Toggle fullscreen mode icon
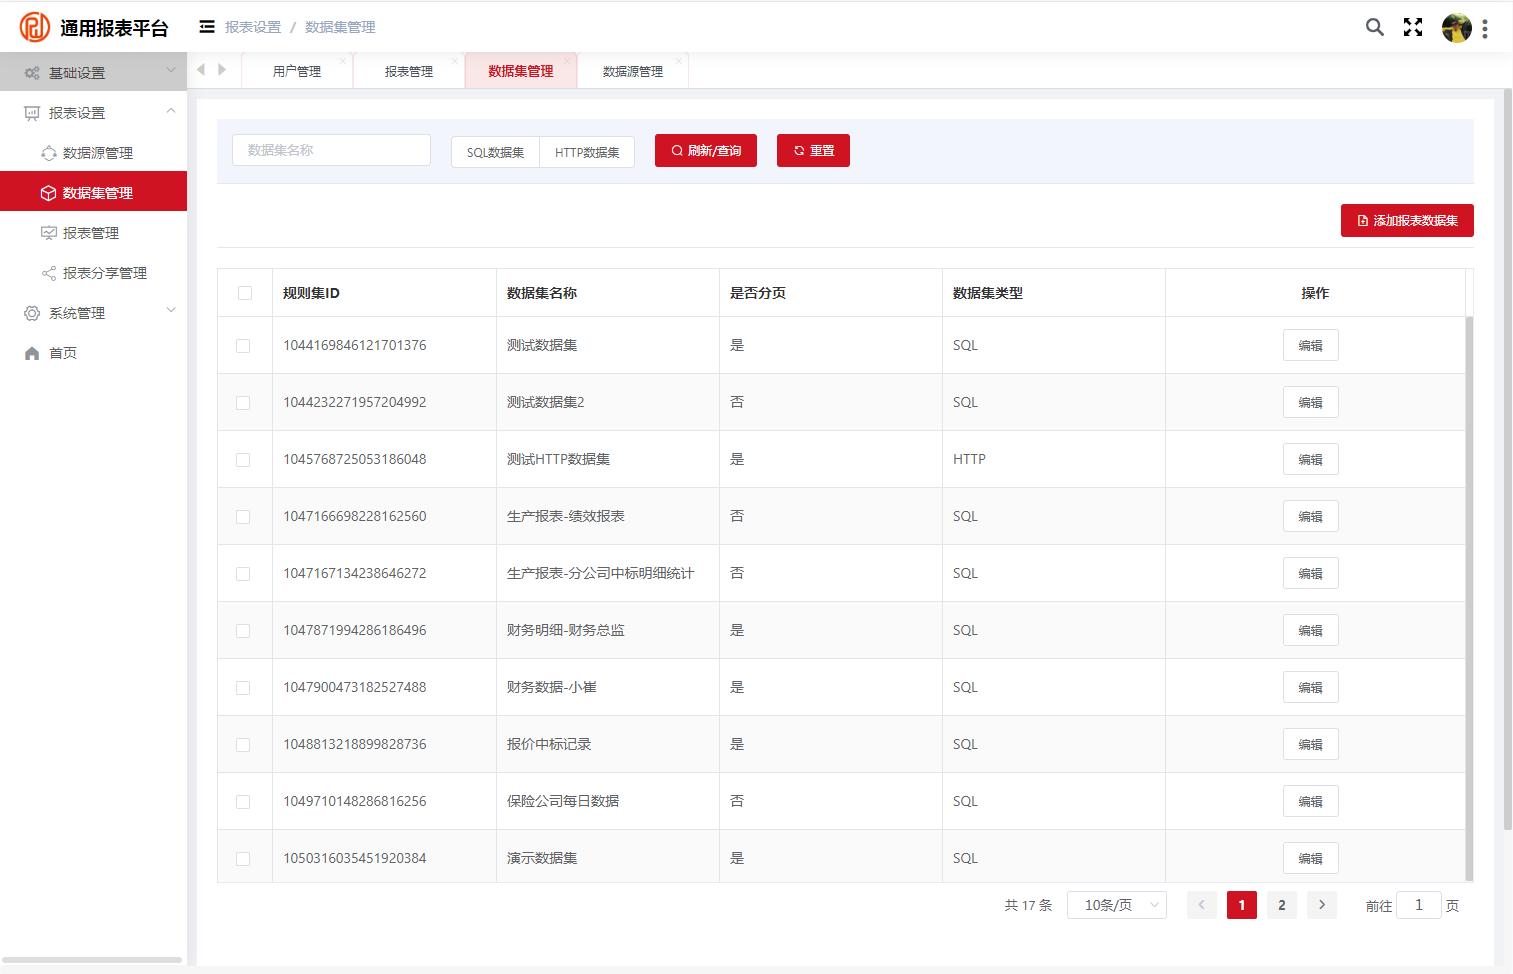This screenshot has width=1513, height=974. (x=1413, y=28)
